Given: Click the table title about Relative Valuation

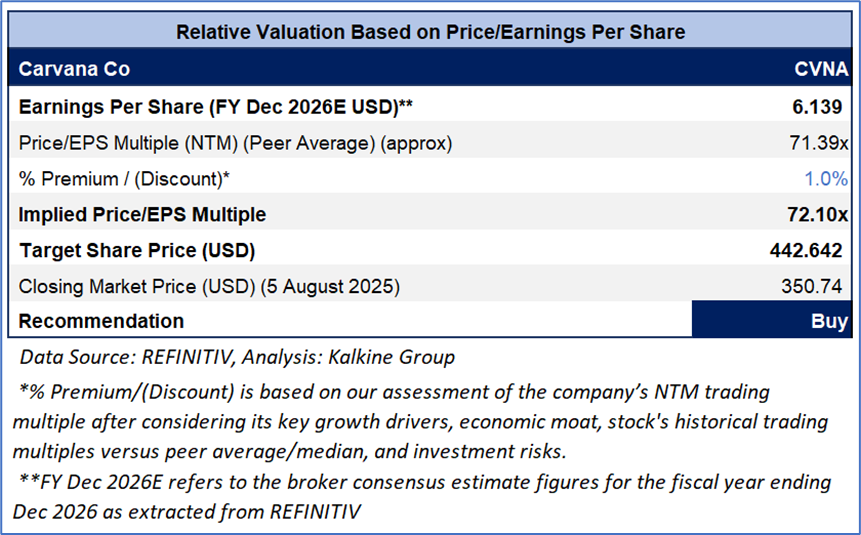Looking at the screenshot, I should coord(430,32).
